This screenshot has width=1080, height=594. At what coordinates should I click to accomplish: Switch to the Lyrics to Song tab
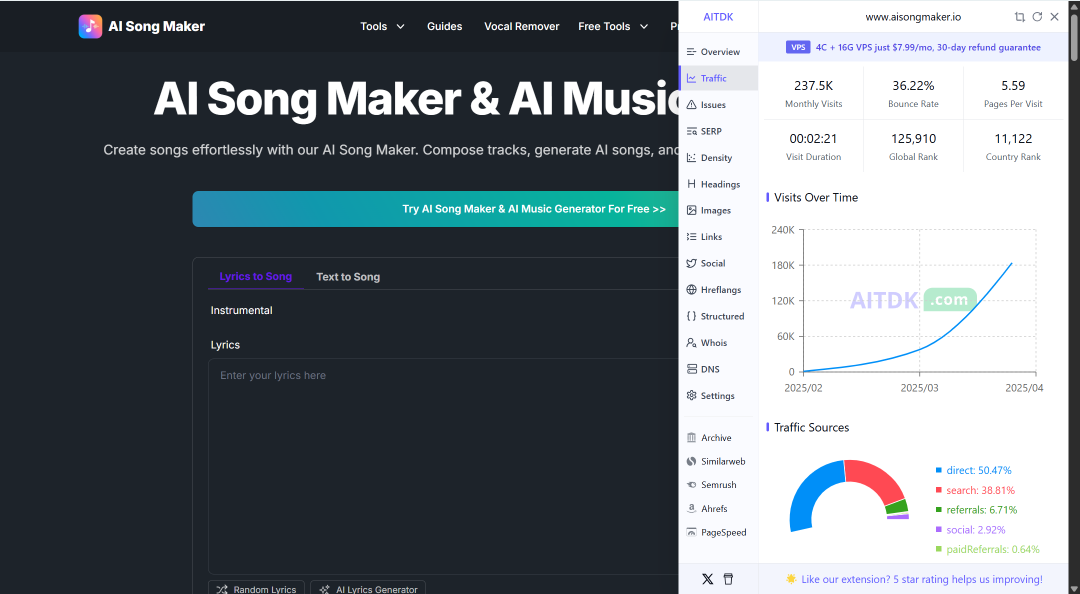(256, 276)
